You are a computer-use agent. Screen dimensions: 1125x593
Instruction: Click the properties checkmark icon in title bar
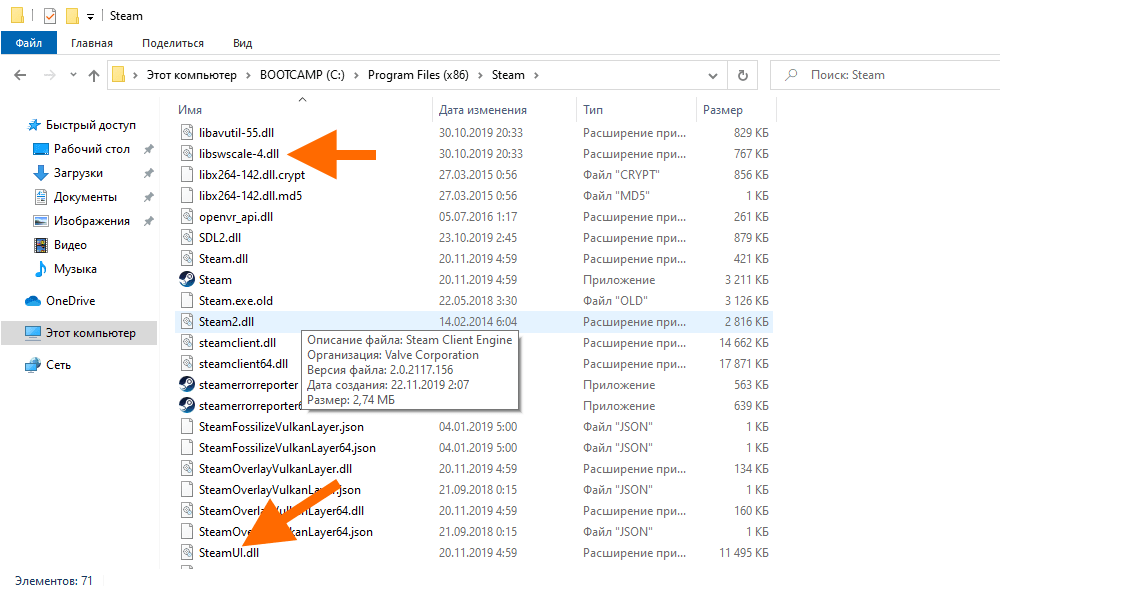click(x=50, y=15)
